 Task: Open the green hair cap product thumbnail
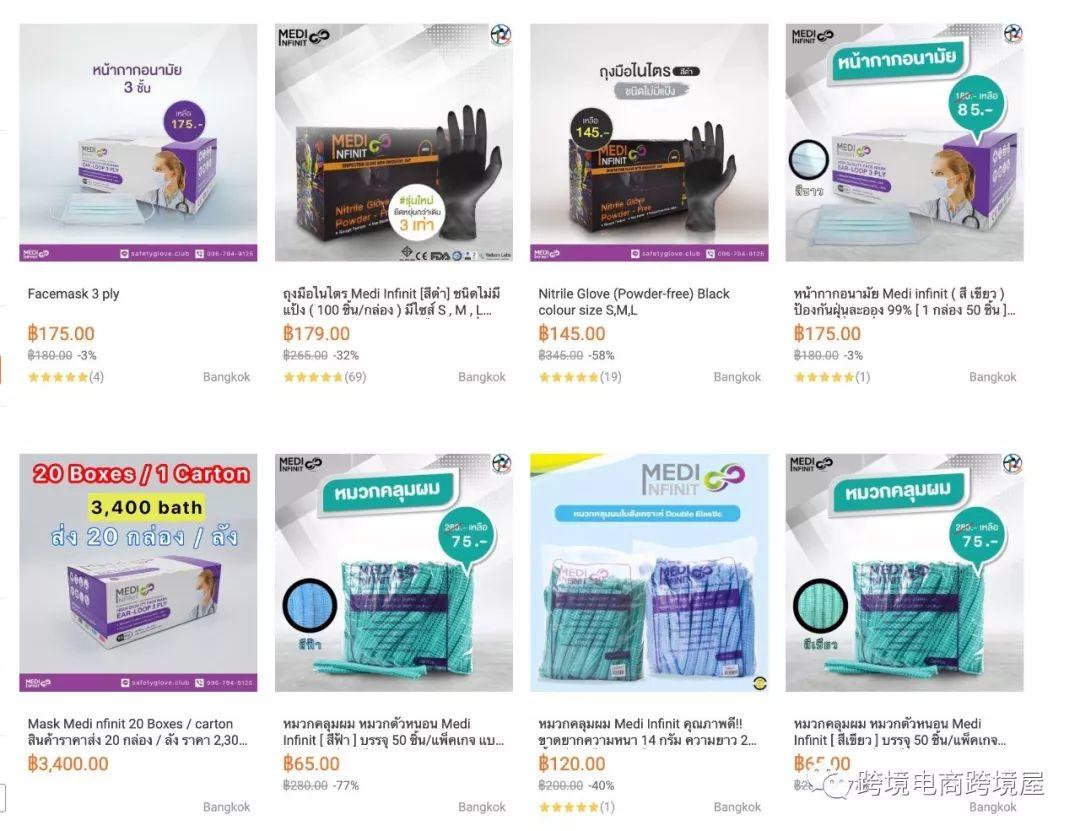click(904, 573)
